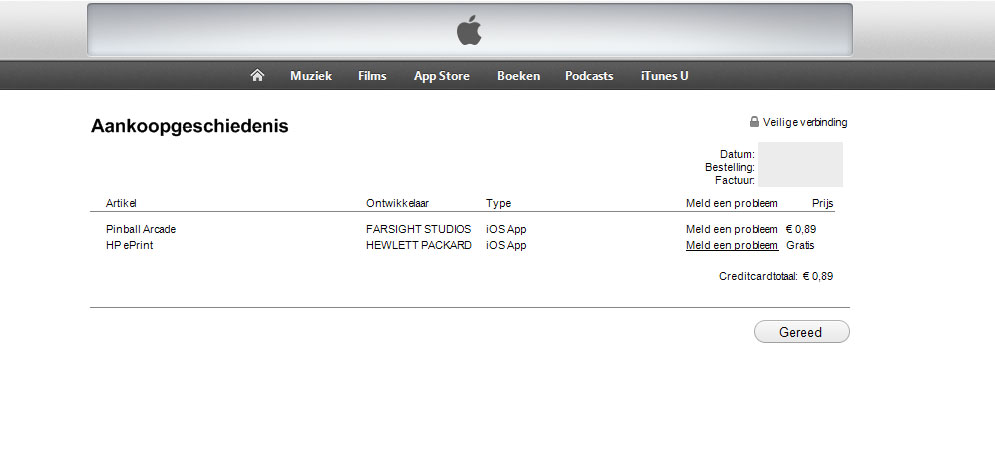Click the Apple logo in the header
Image resolution: width=995 pixels, height=470 pixels.
[470, 30]
